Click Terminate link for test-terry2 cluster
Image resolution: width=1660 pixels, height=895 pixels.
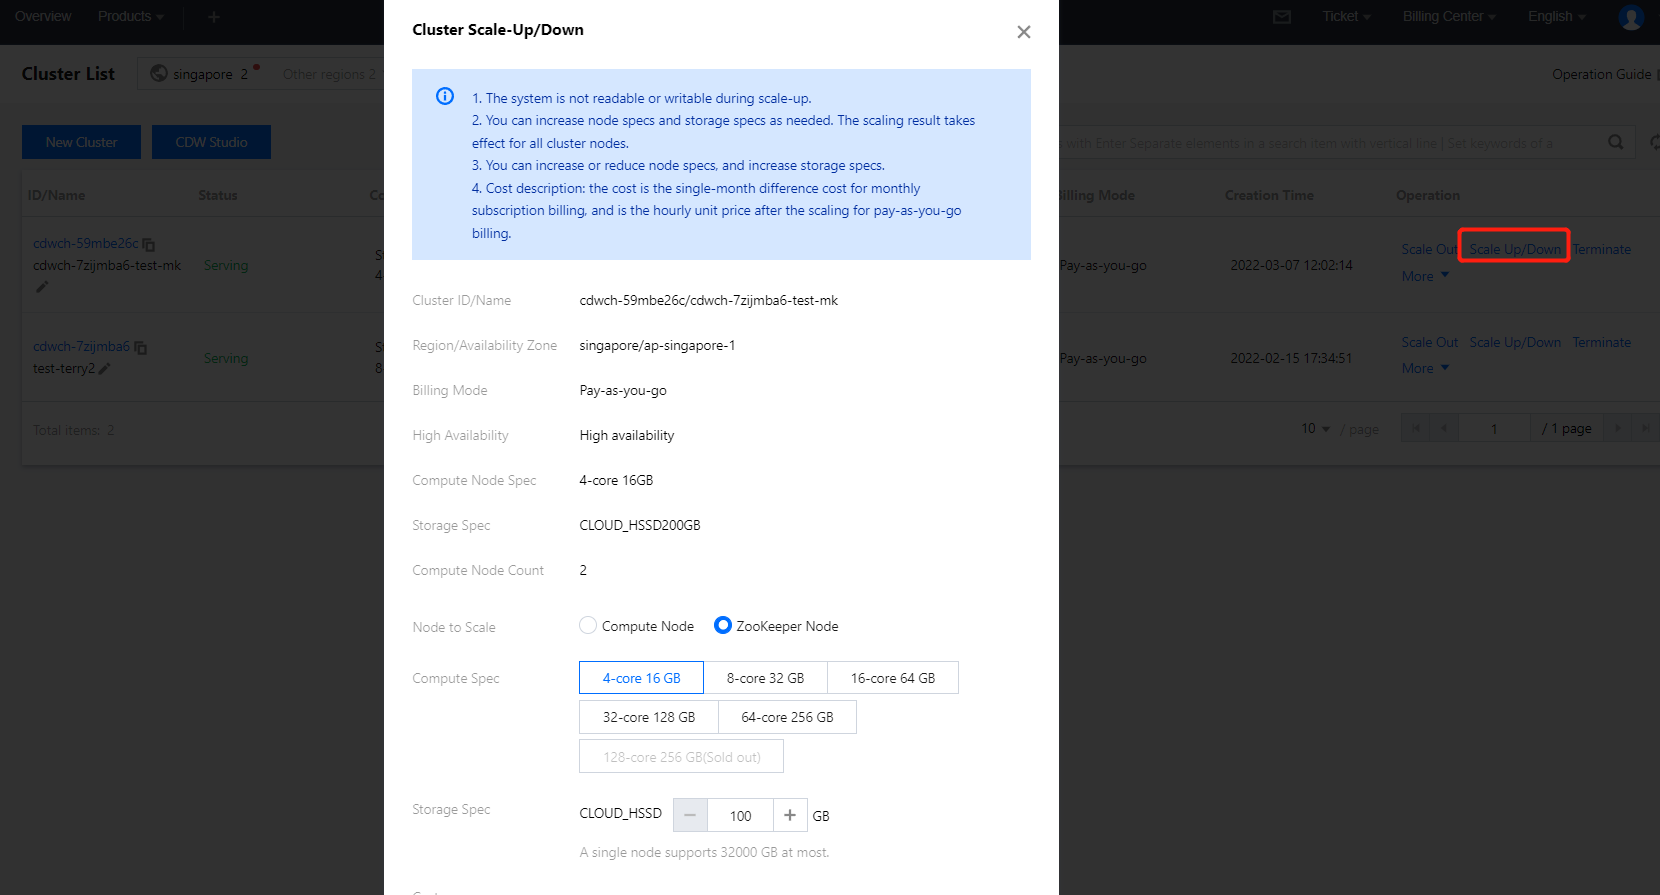(1601, 342)
